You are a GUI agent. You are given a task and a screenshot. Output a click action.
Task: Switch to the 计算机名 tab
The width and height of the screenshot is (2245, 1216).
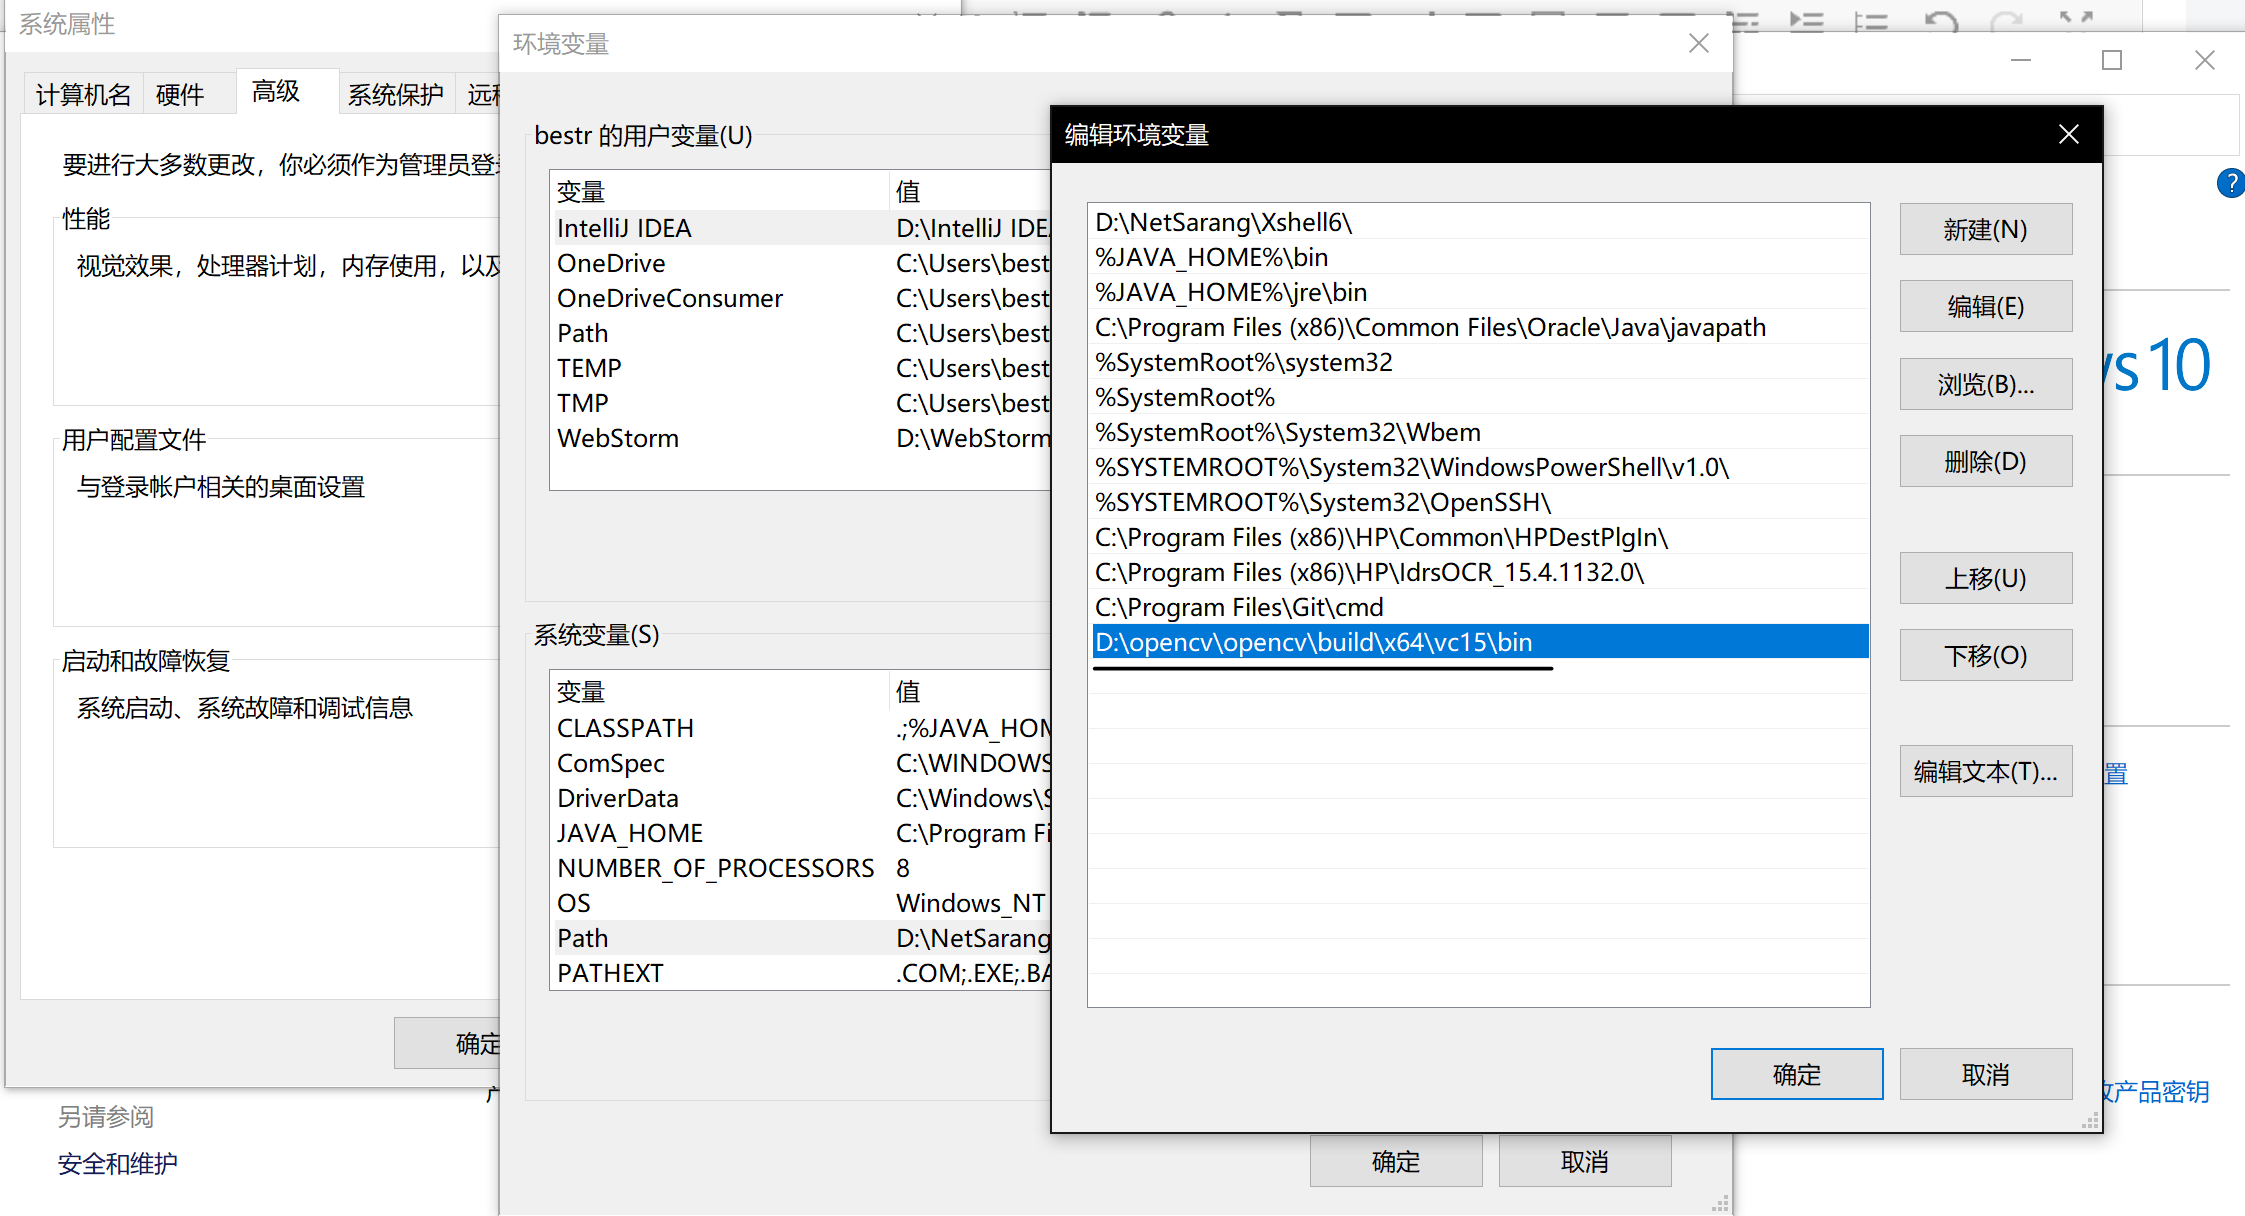pos(83,95)
